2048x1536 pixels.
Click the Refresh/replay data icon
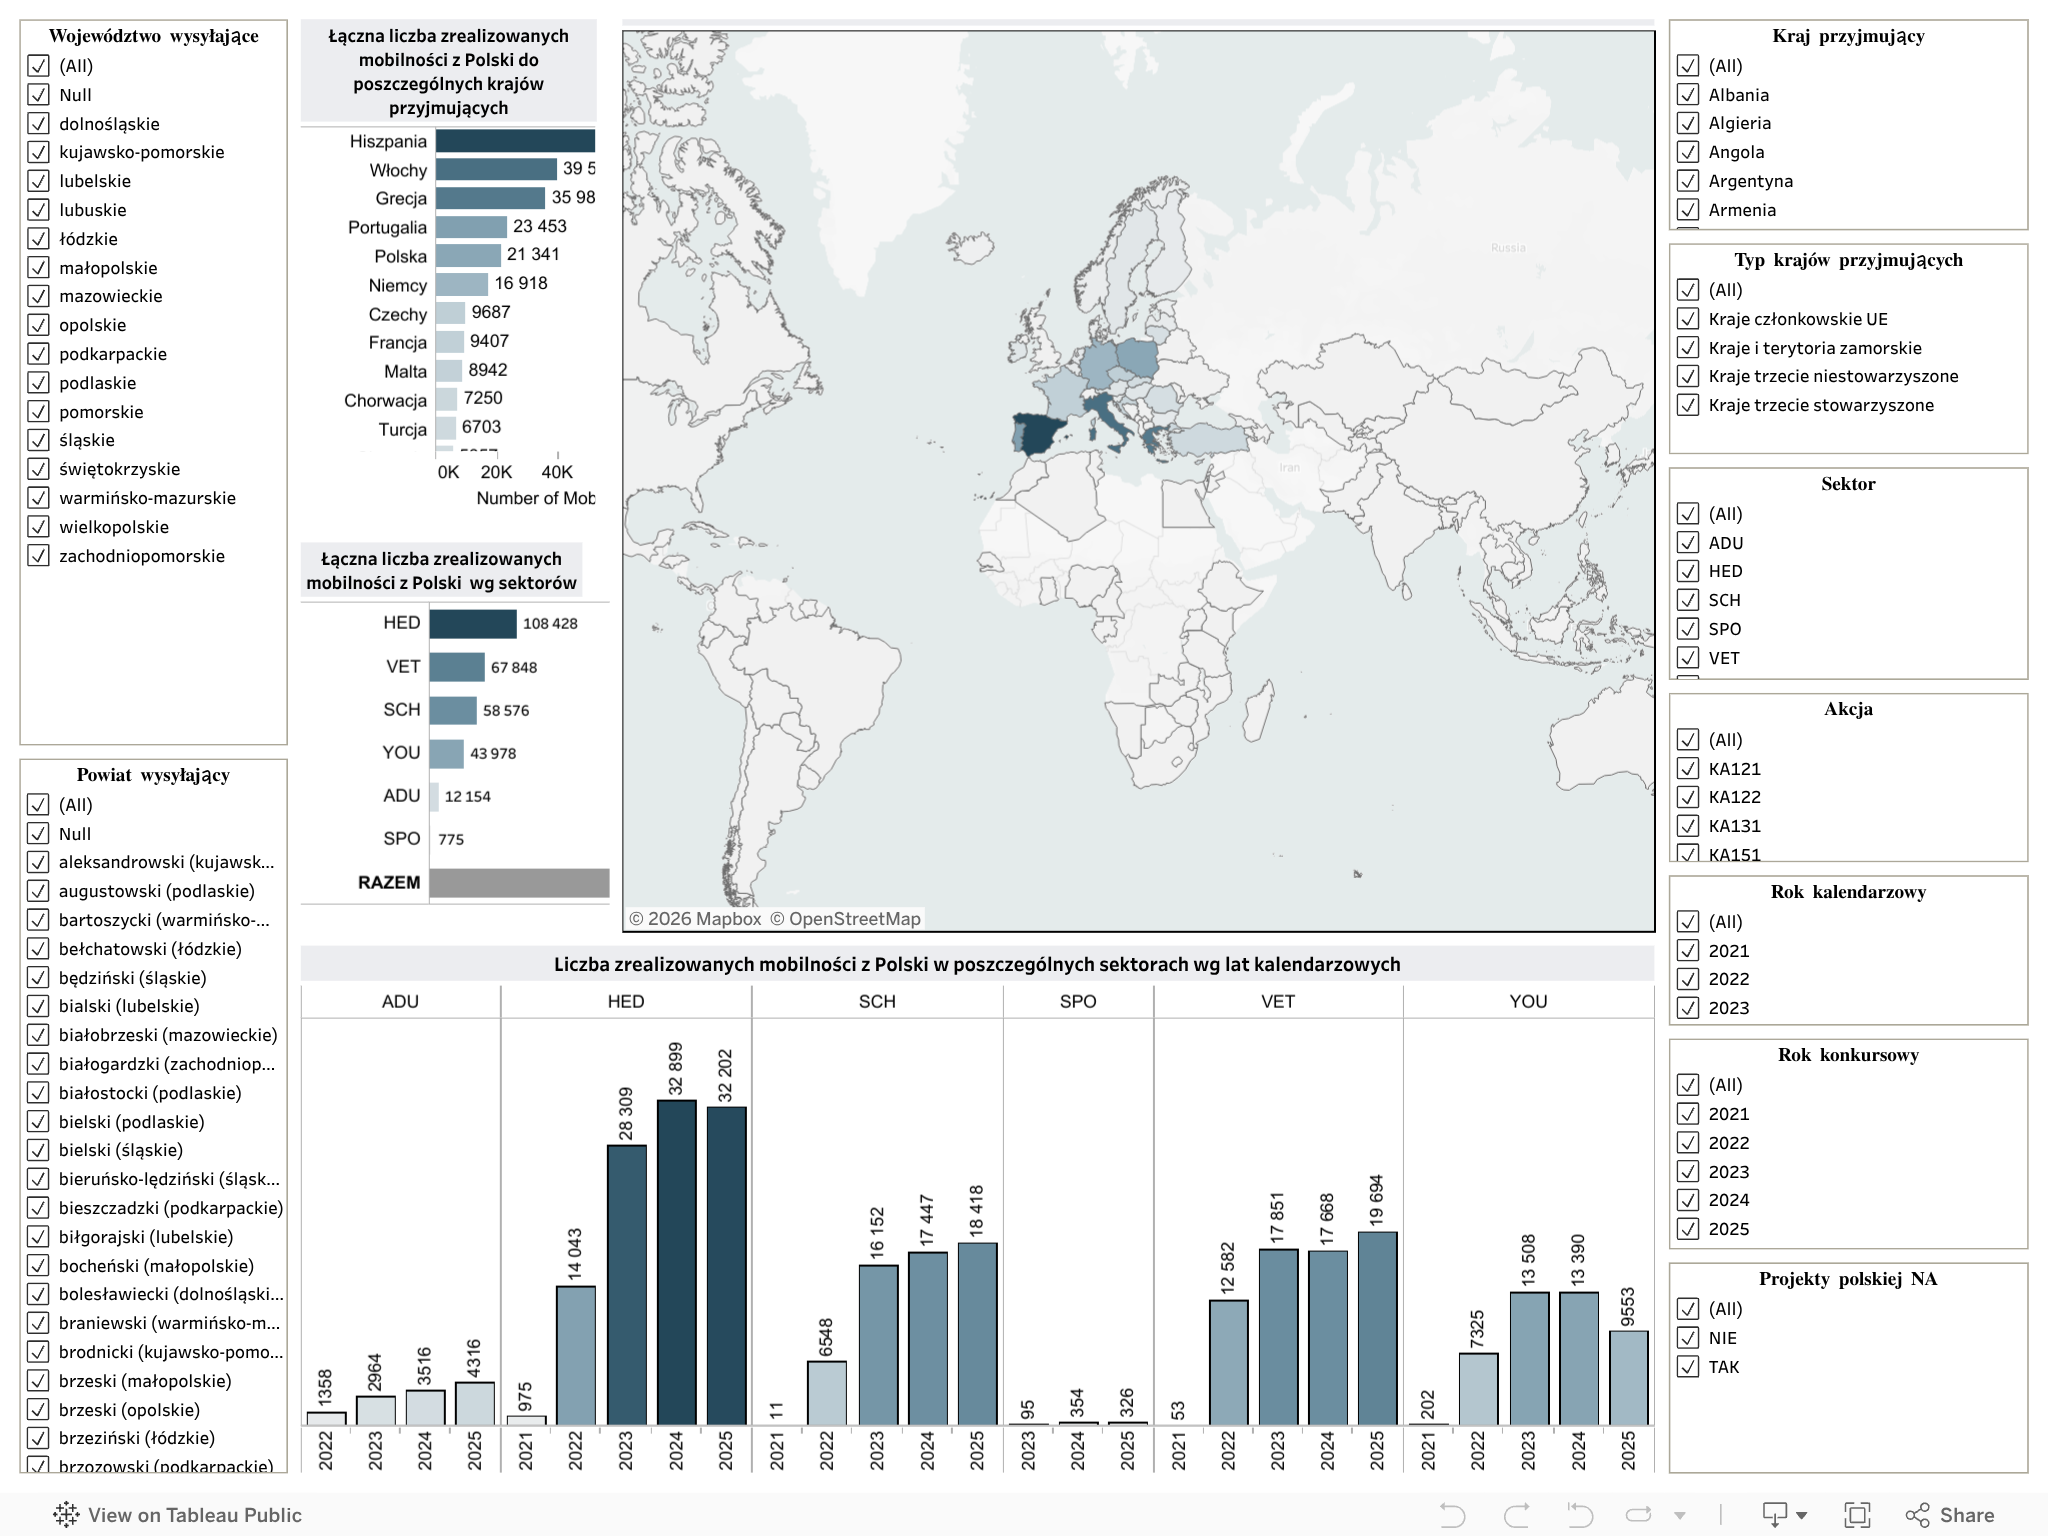(x=1639, y=1515)
